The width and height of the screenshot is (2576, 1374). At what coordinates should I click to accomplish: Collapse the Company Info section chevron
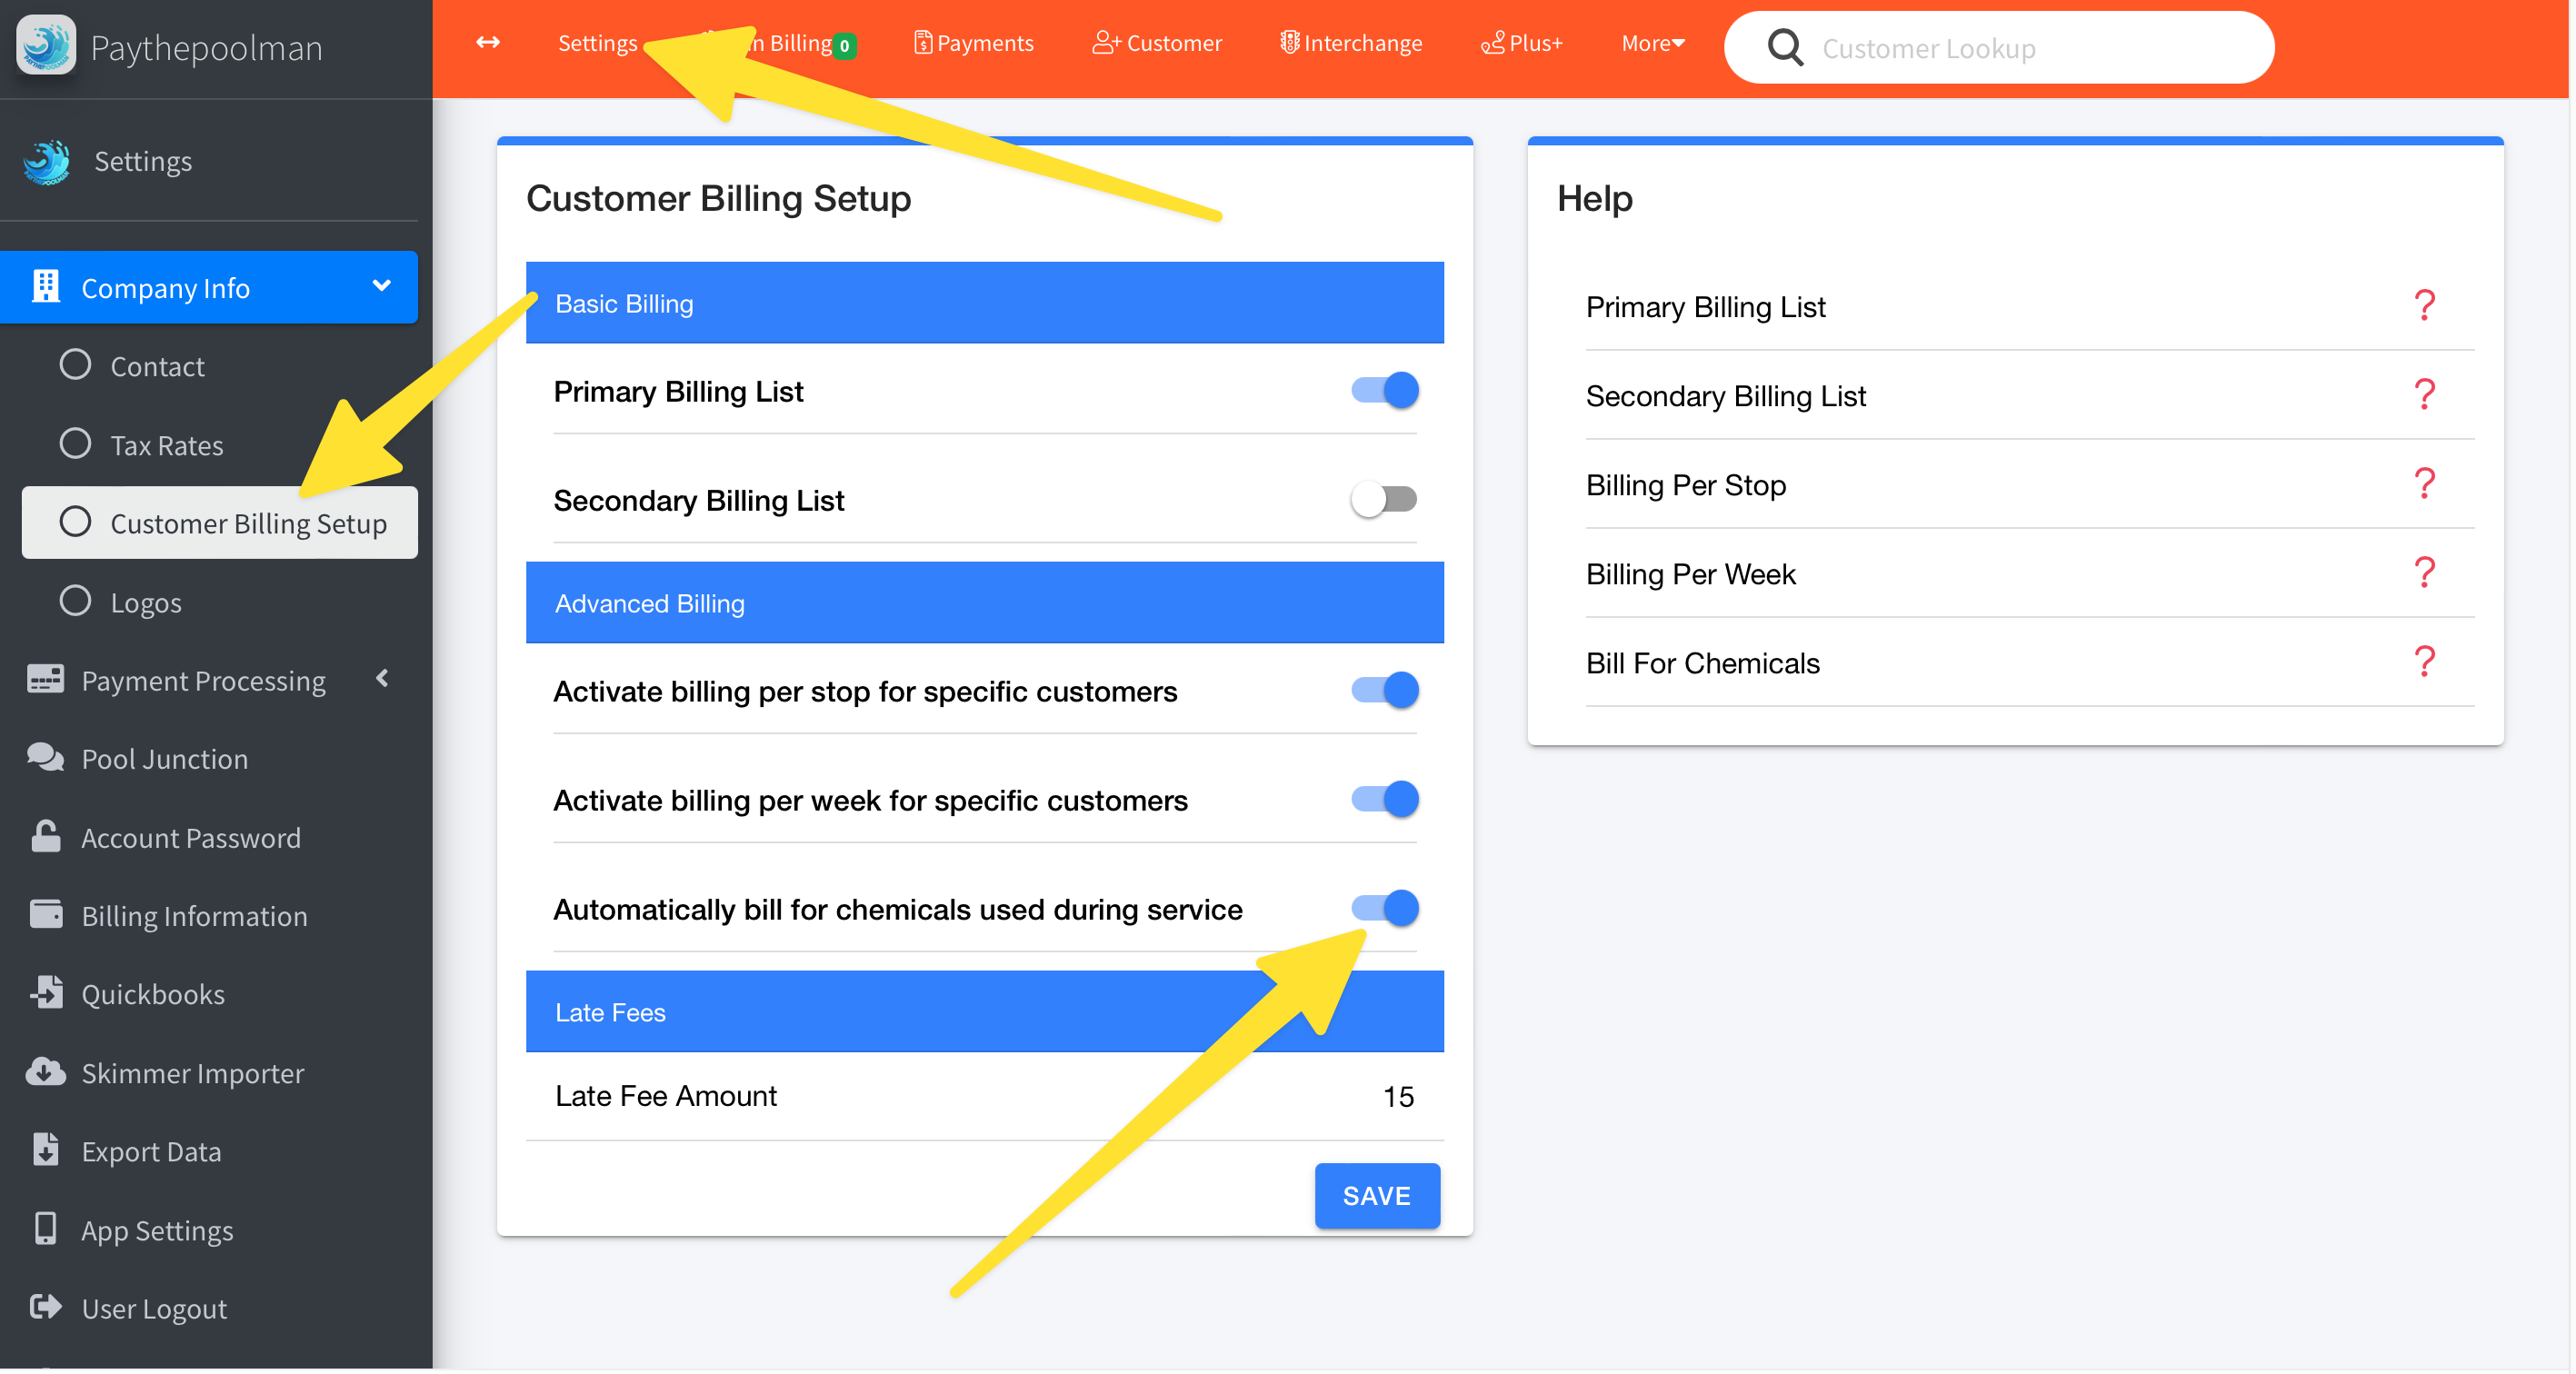pos(381,286)
